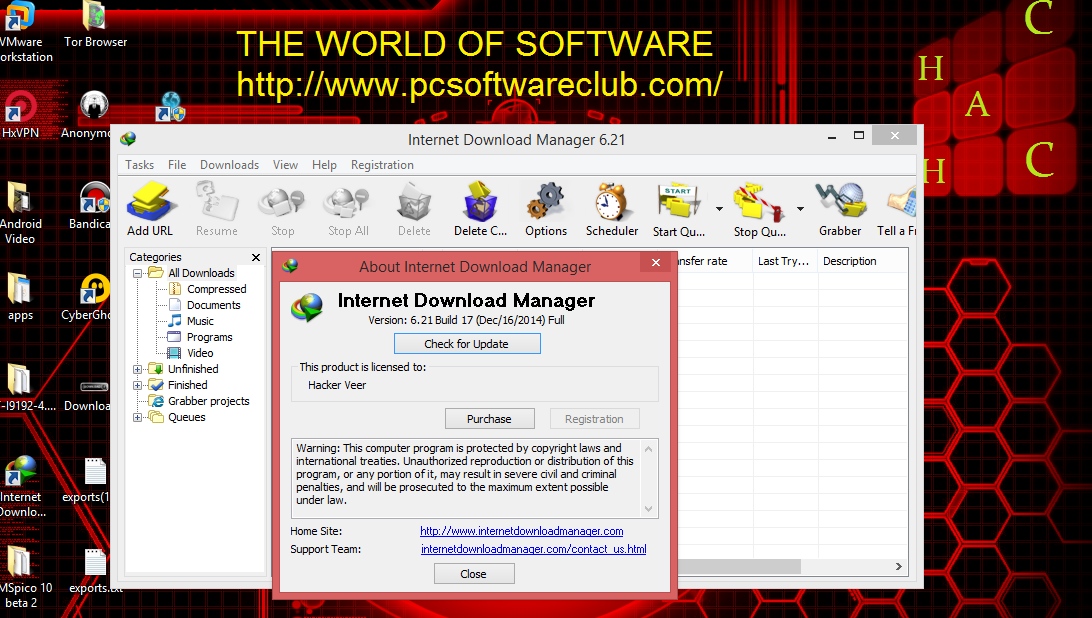Close the Categories panel

(256, 257)
